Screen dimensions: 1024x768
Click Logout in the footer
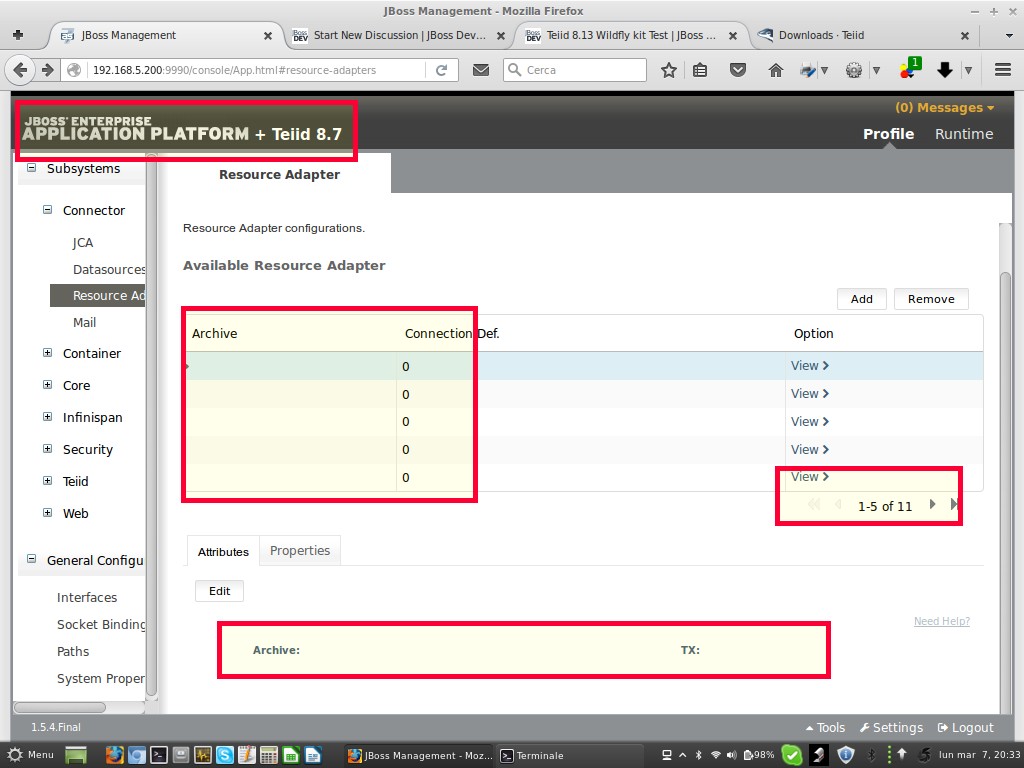point(966,728)
